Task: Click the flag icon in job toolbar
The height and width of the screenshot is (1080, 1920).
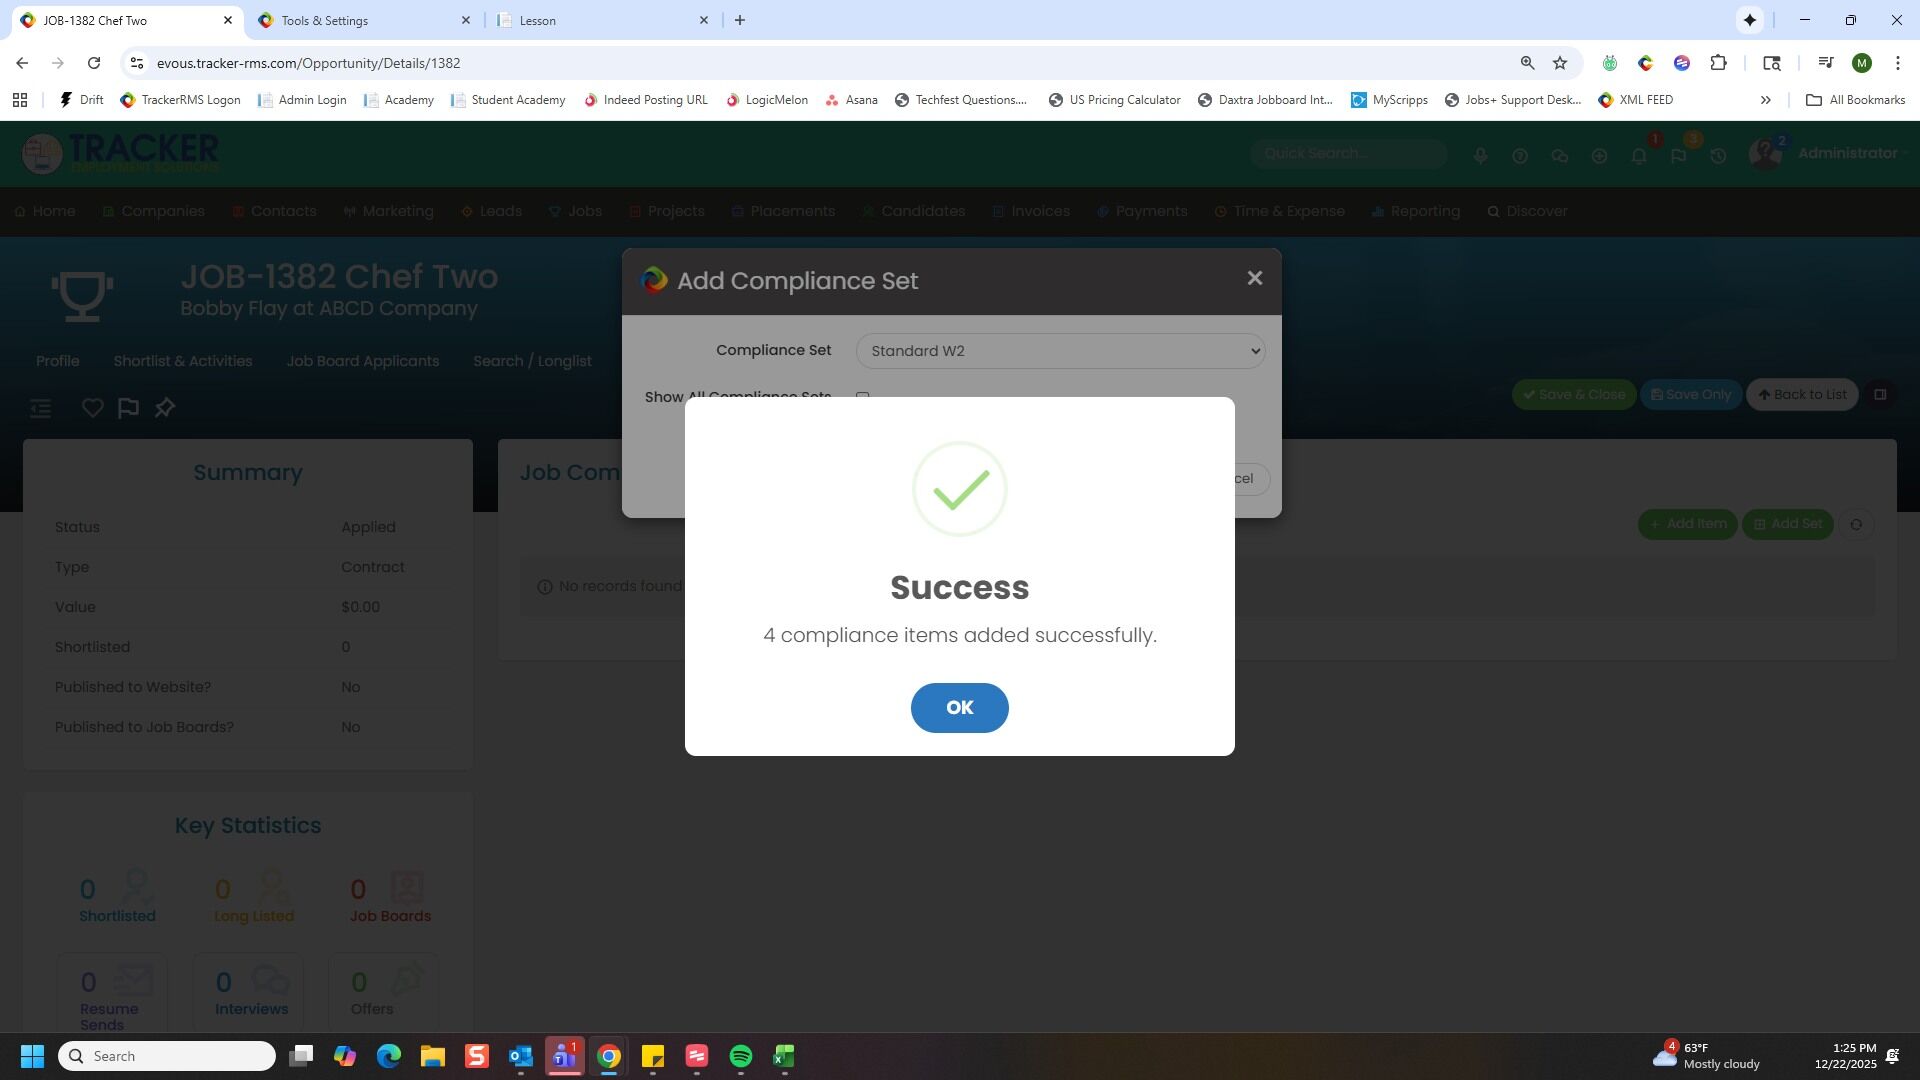Action: 128,408
